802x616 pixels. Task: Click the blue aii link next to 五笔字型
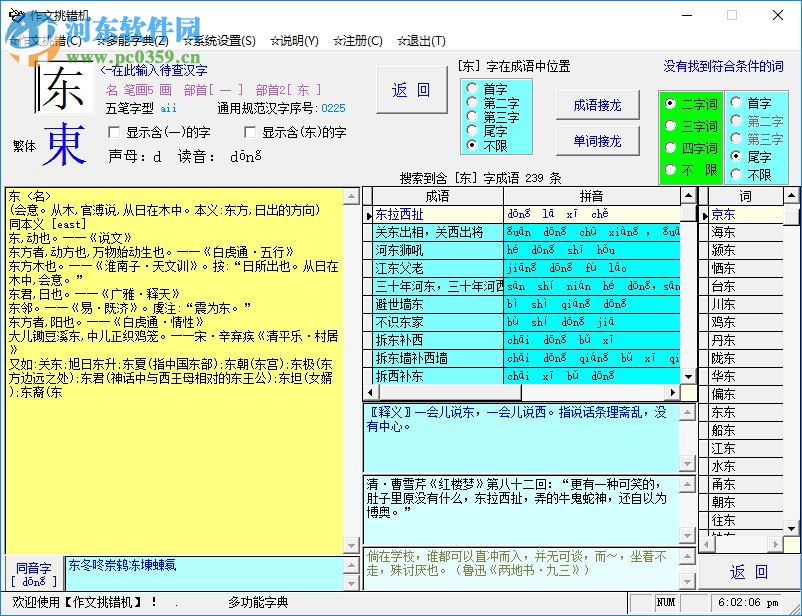167,108
